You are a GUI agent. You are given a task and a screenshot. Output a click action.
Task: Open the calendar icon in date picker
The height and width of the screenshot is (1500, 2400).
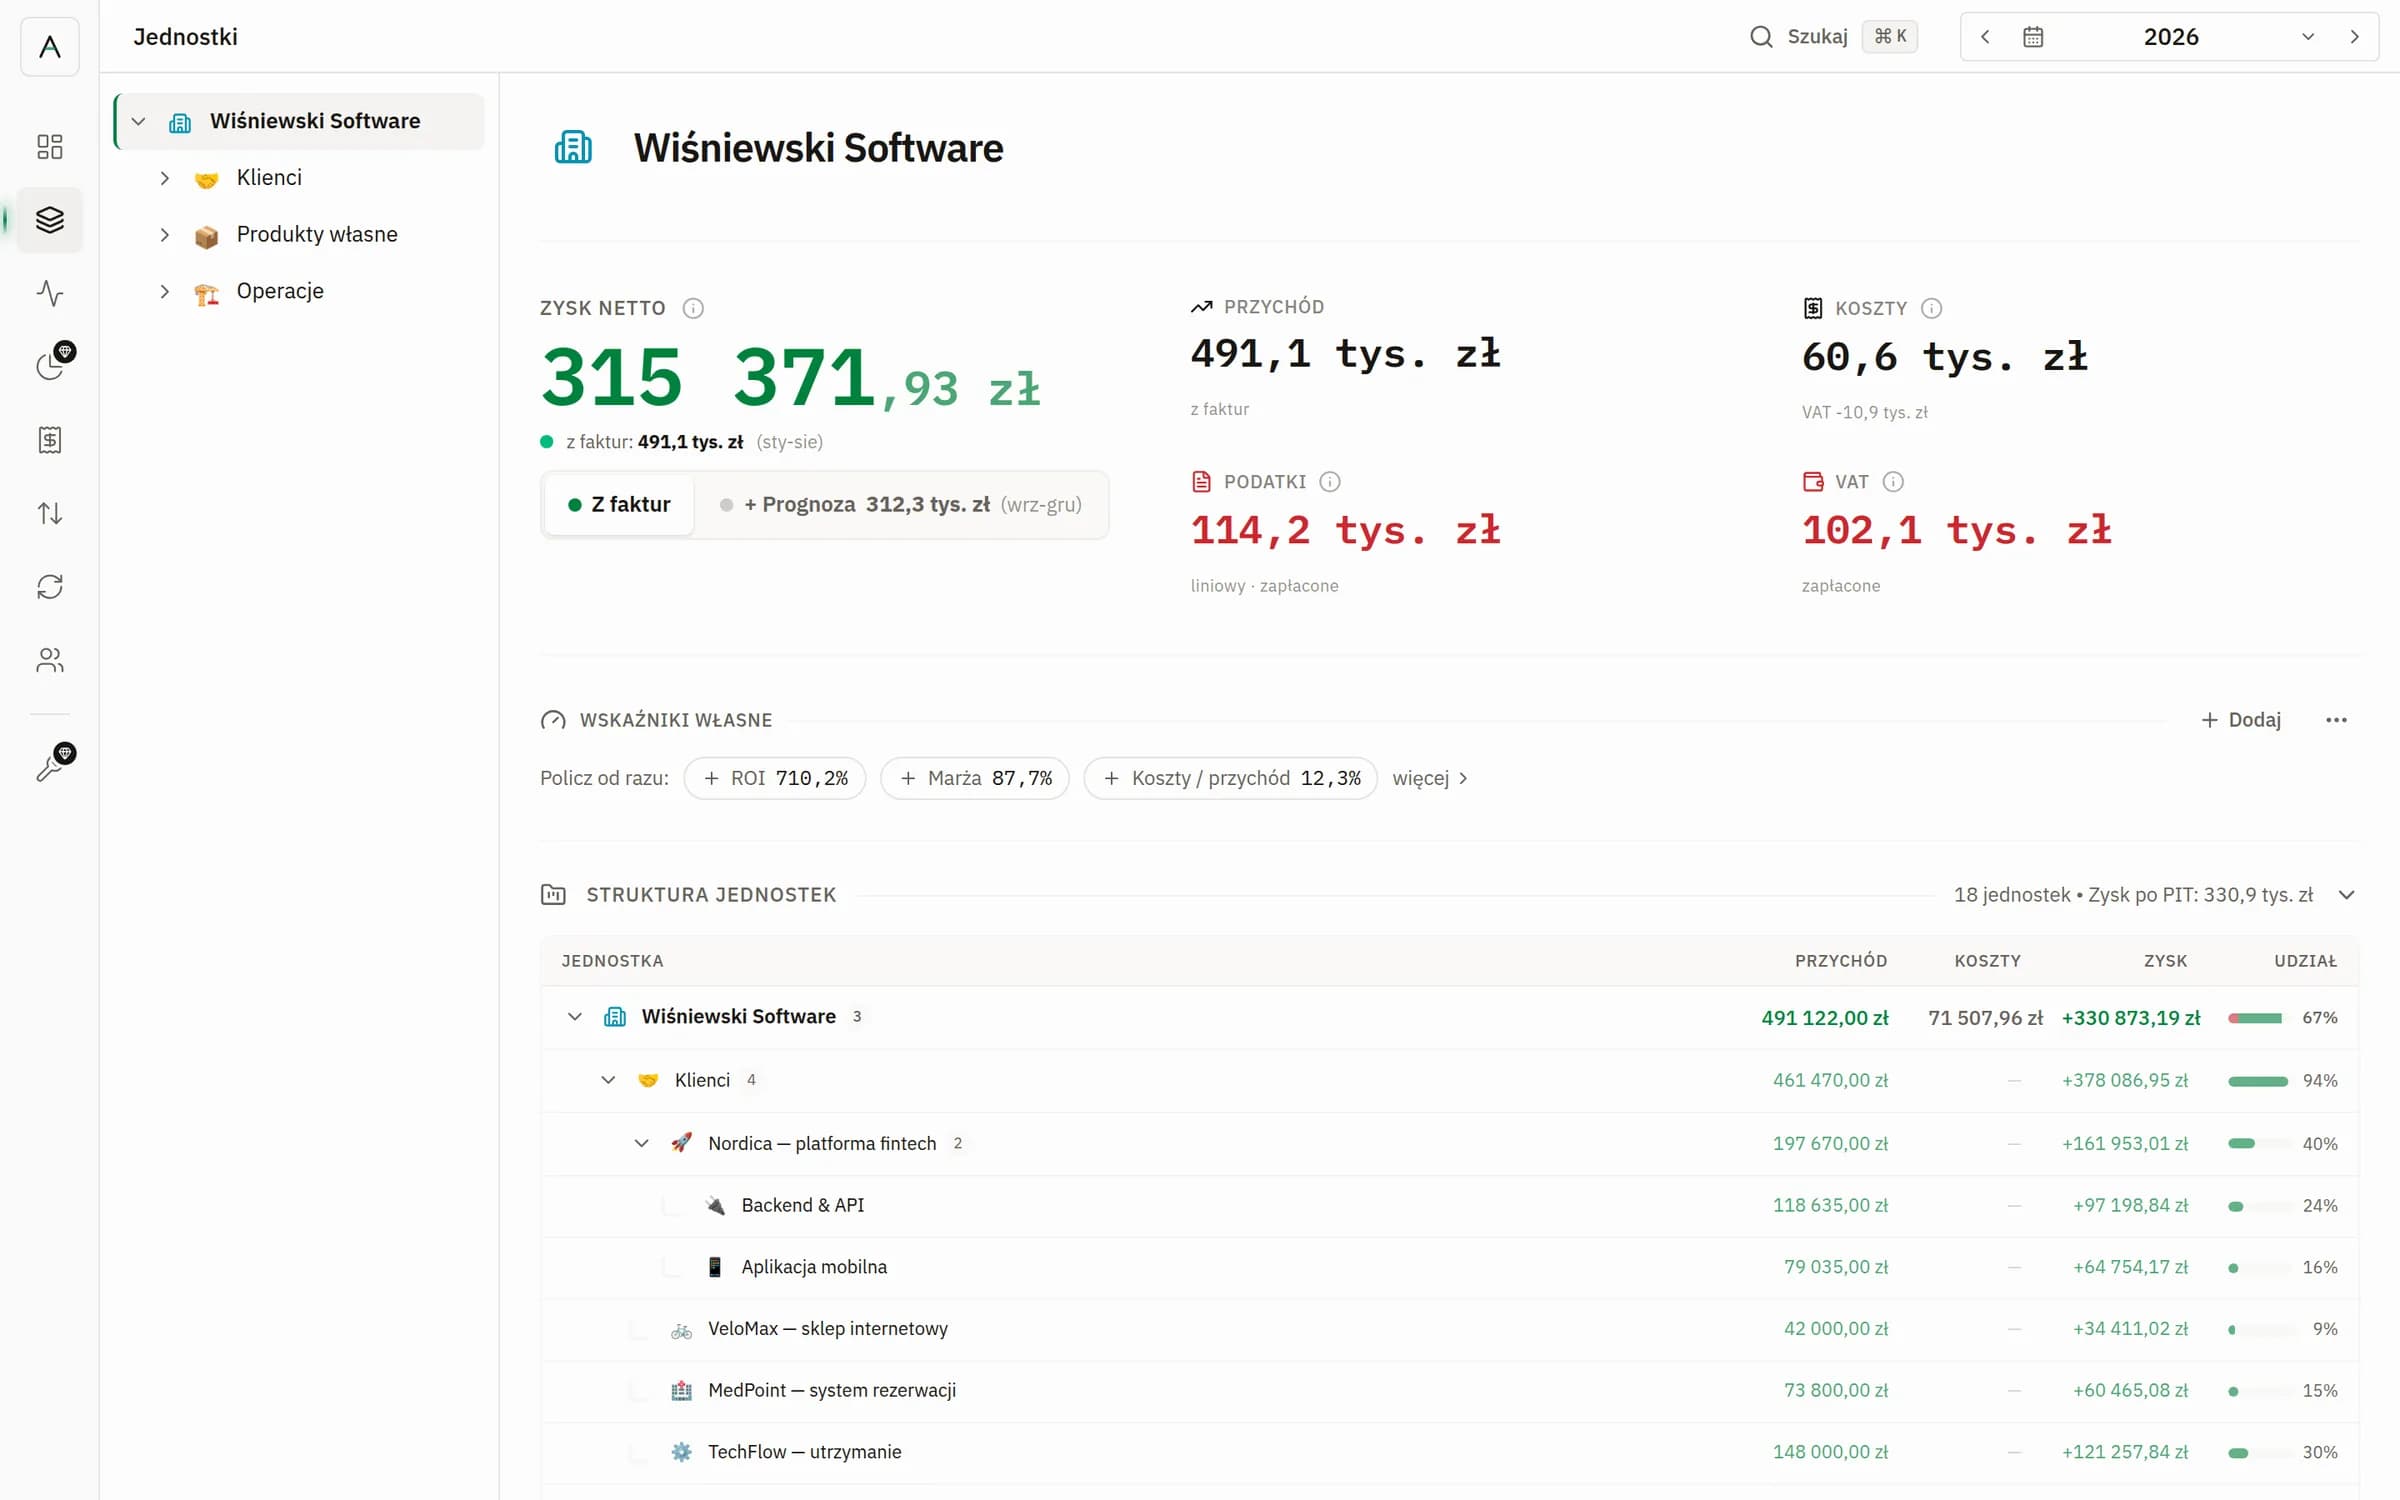point(2032,37)
